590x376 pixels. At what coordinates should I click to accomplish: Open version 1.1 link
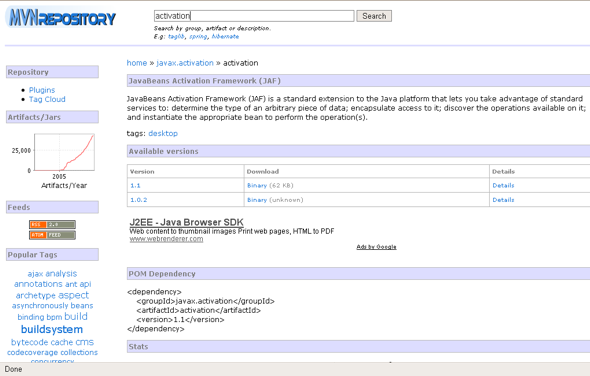(x=135, y=186)
